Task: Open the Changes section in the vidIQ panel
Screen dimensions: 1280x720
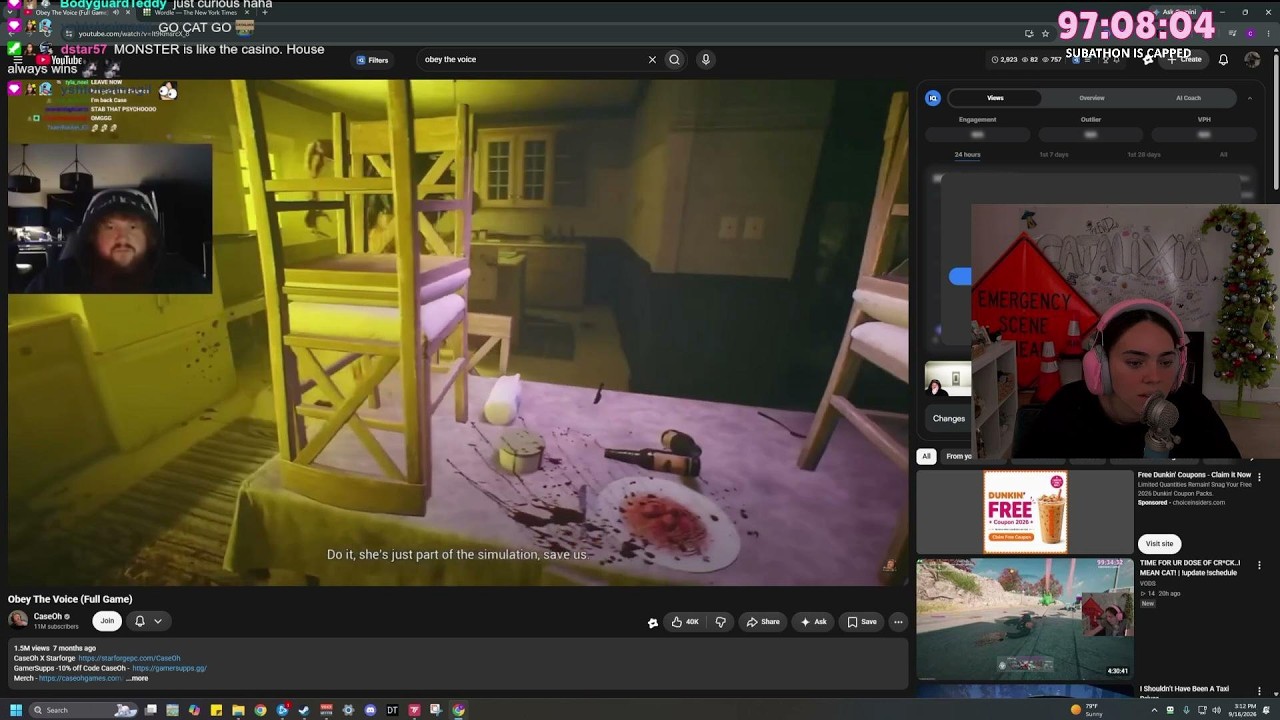Action: [x=948, y=418]
